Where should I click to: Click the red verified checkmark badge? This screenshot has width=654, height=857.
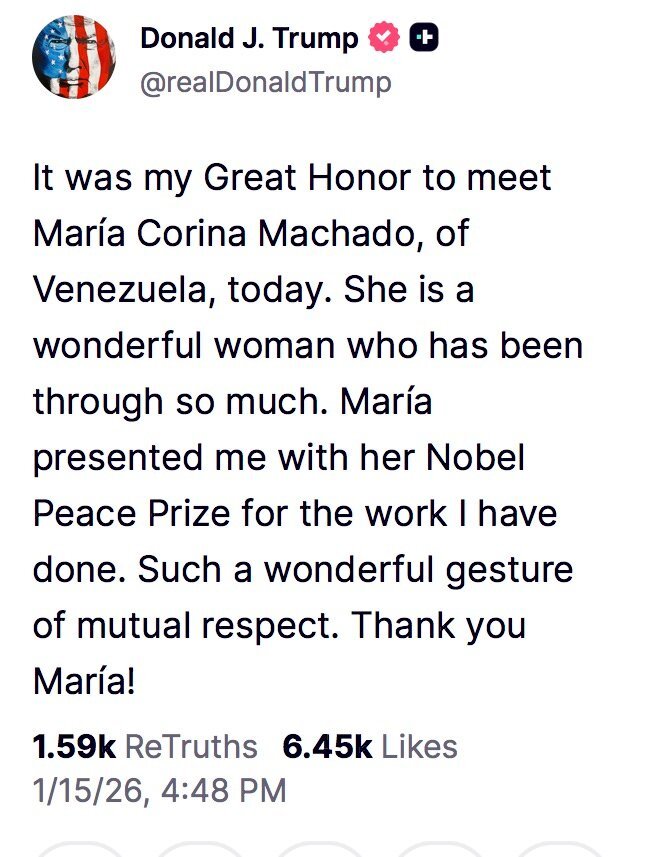coord(384,39)
